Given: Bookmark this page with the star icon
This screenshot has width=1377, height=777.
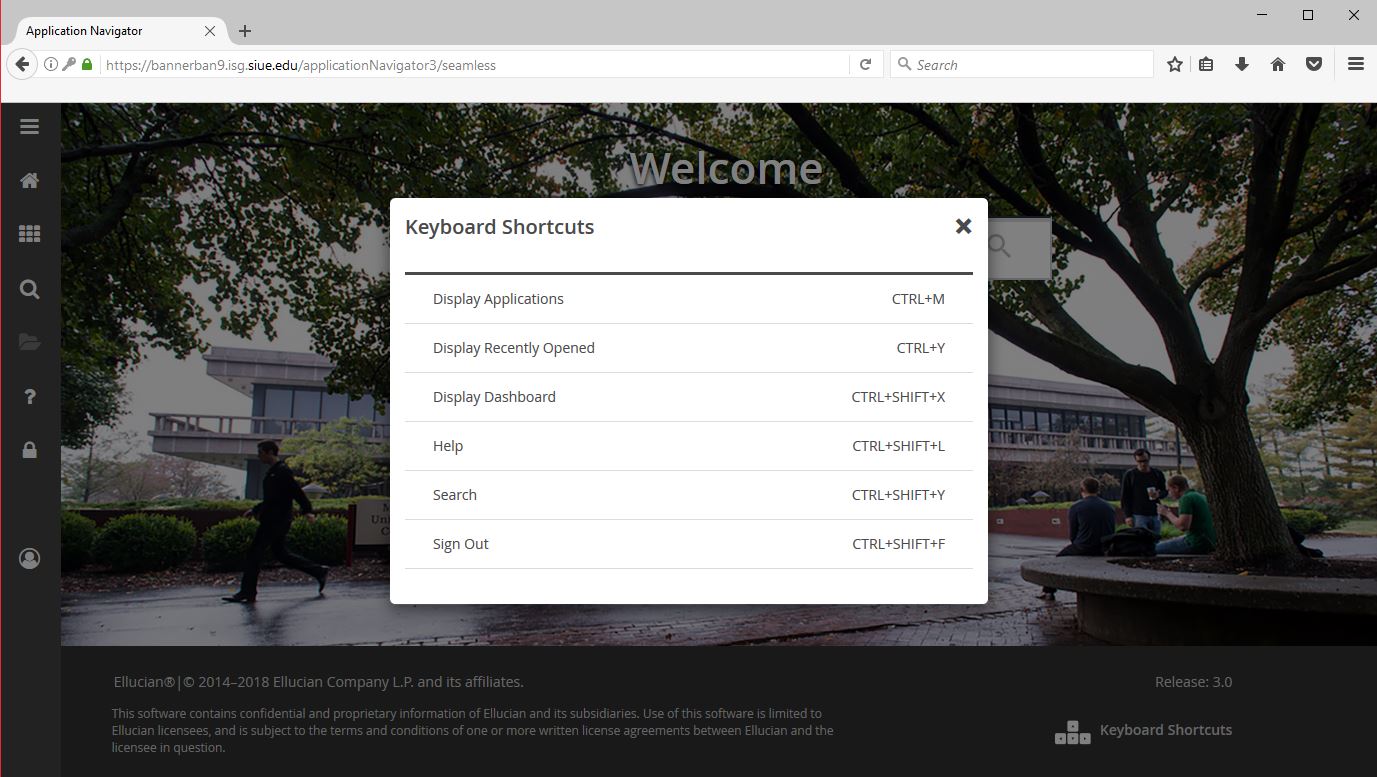Looking at the screenshot, I should tap(1175, 65).
